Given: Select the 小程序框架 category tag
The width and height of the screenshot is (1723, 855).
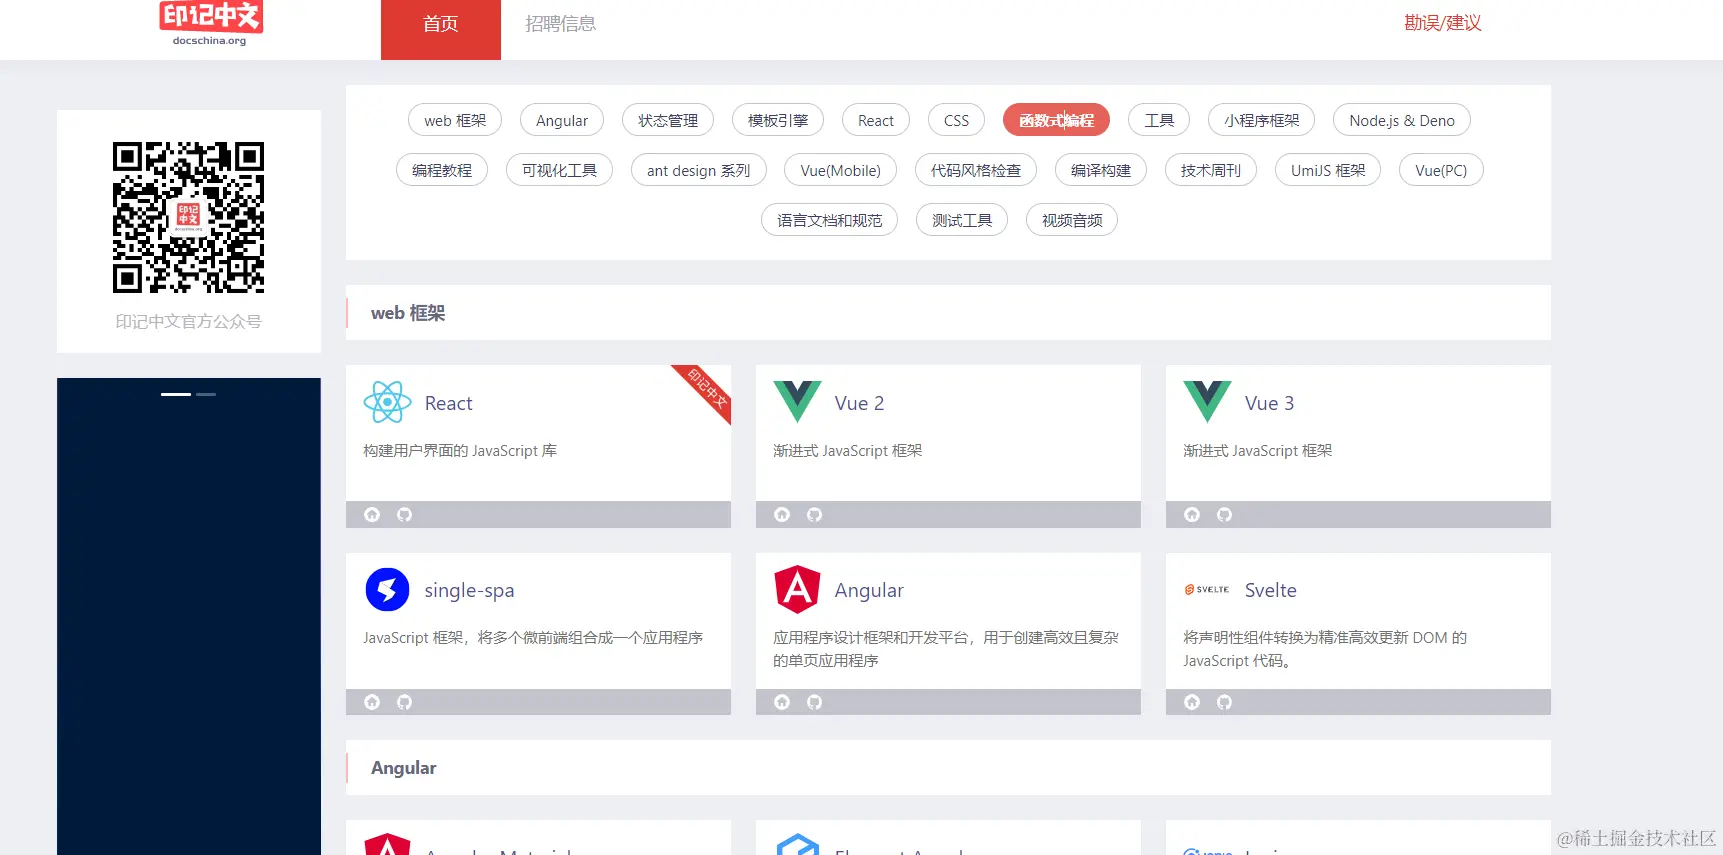Looking at the screenshot, I should 1262,120.
